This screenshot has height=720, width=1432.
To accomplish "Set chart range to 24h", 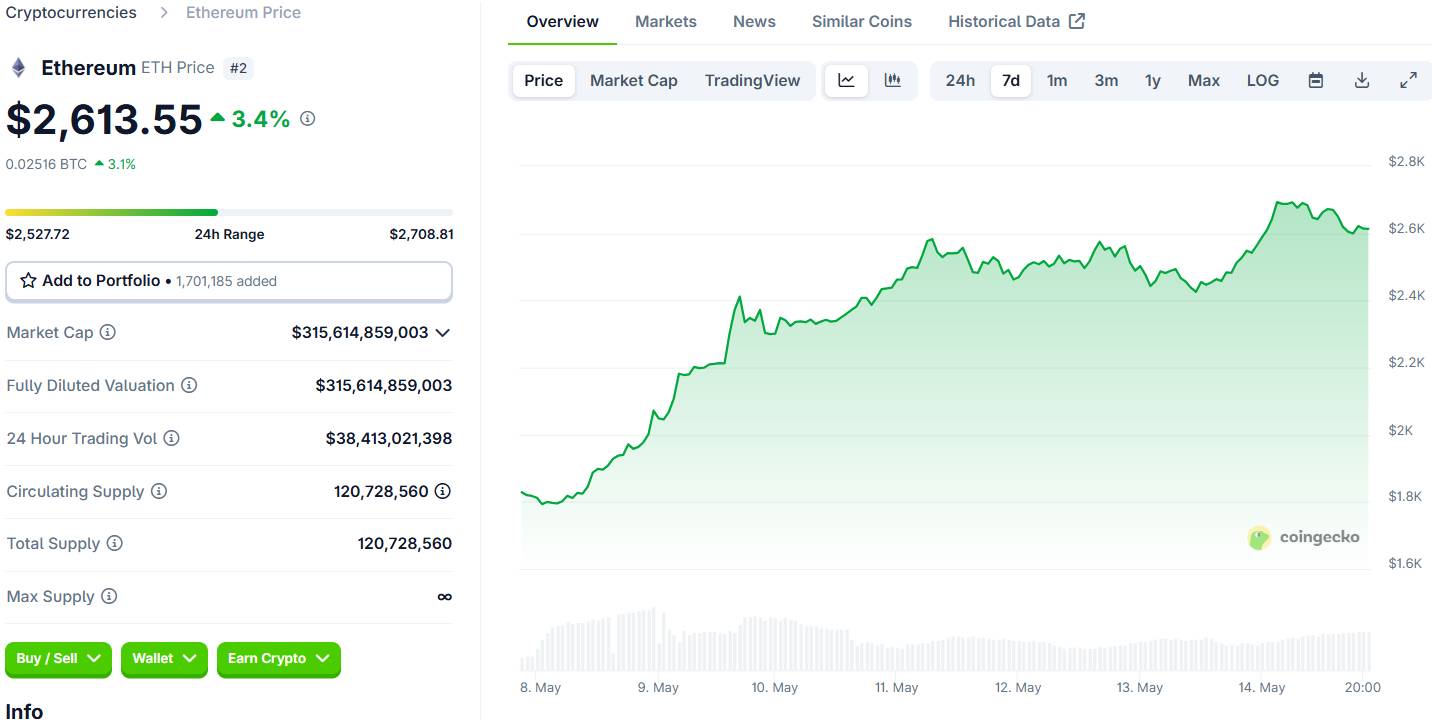I will point(960,80).
